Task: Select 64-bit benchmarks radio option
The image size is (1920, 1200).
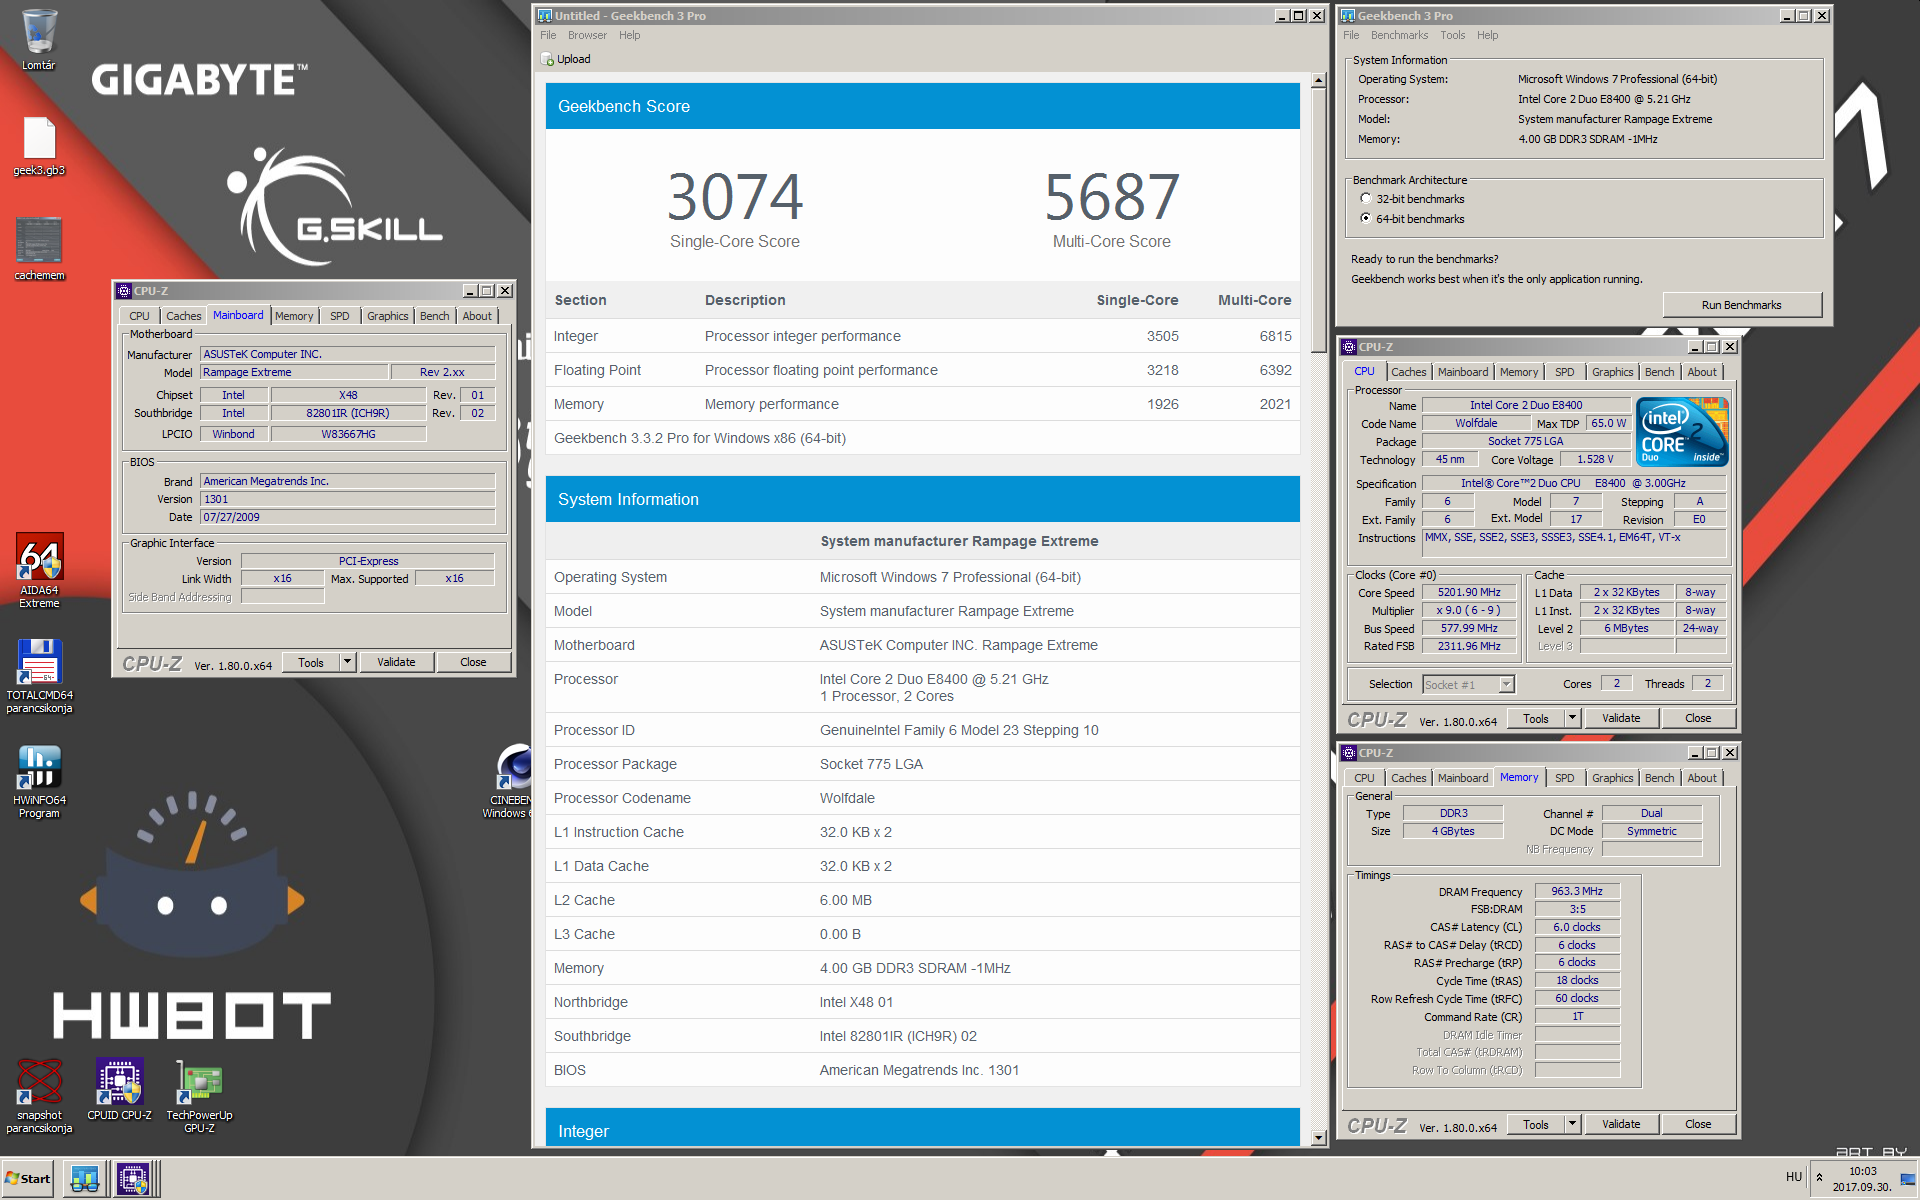Action: pos(1366,218)
